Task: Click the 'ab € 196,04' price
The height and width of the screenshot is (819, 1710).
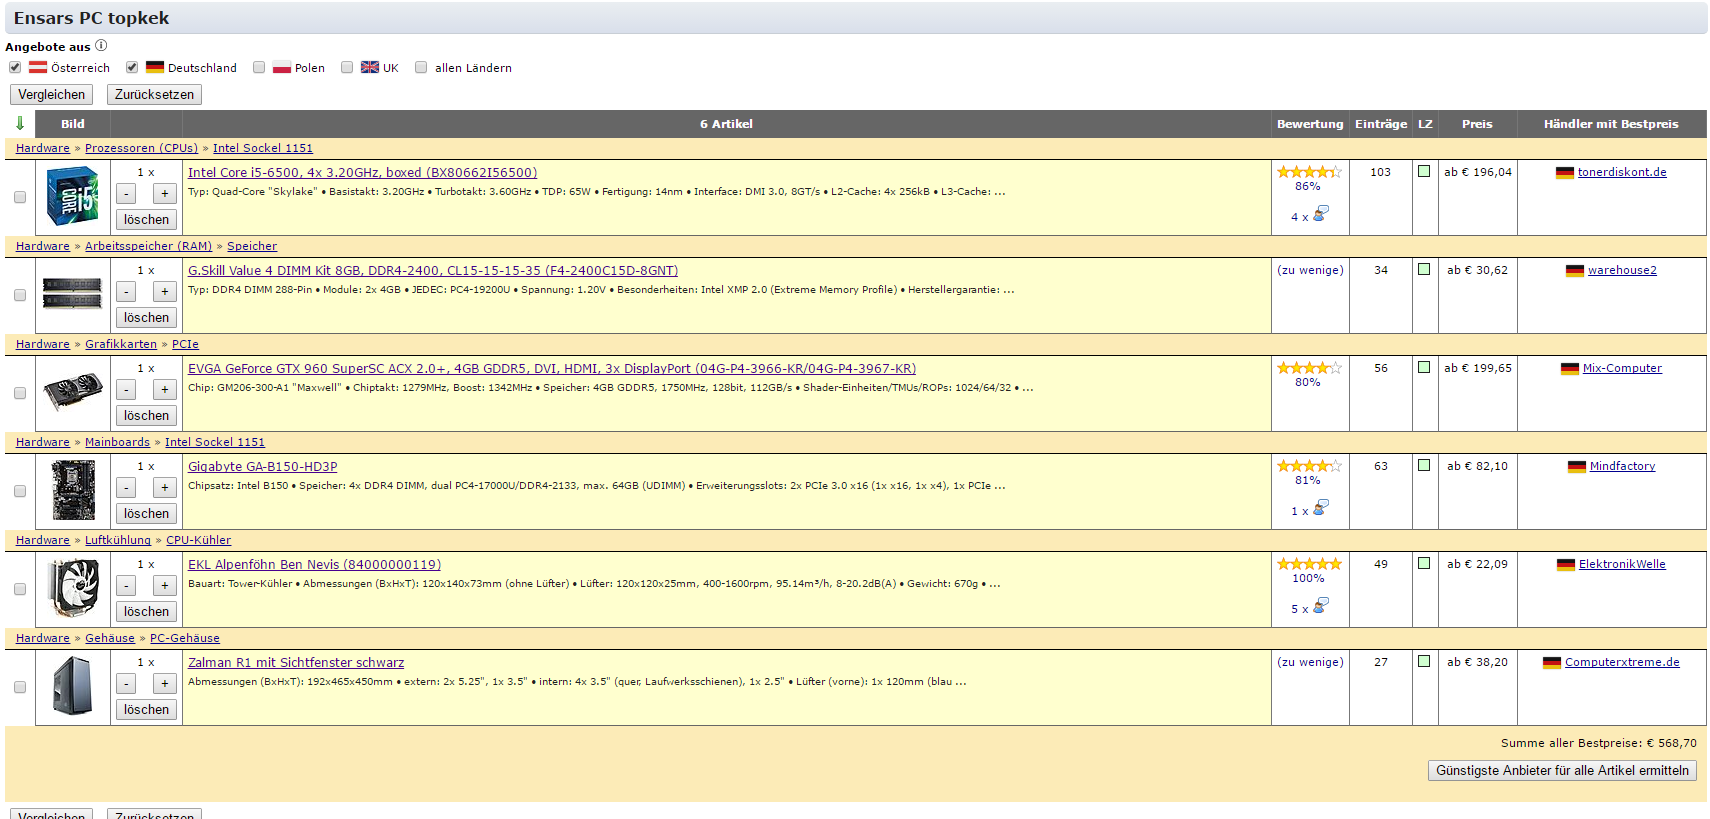Action: pos(1478,172)
